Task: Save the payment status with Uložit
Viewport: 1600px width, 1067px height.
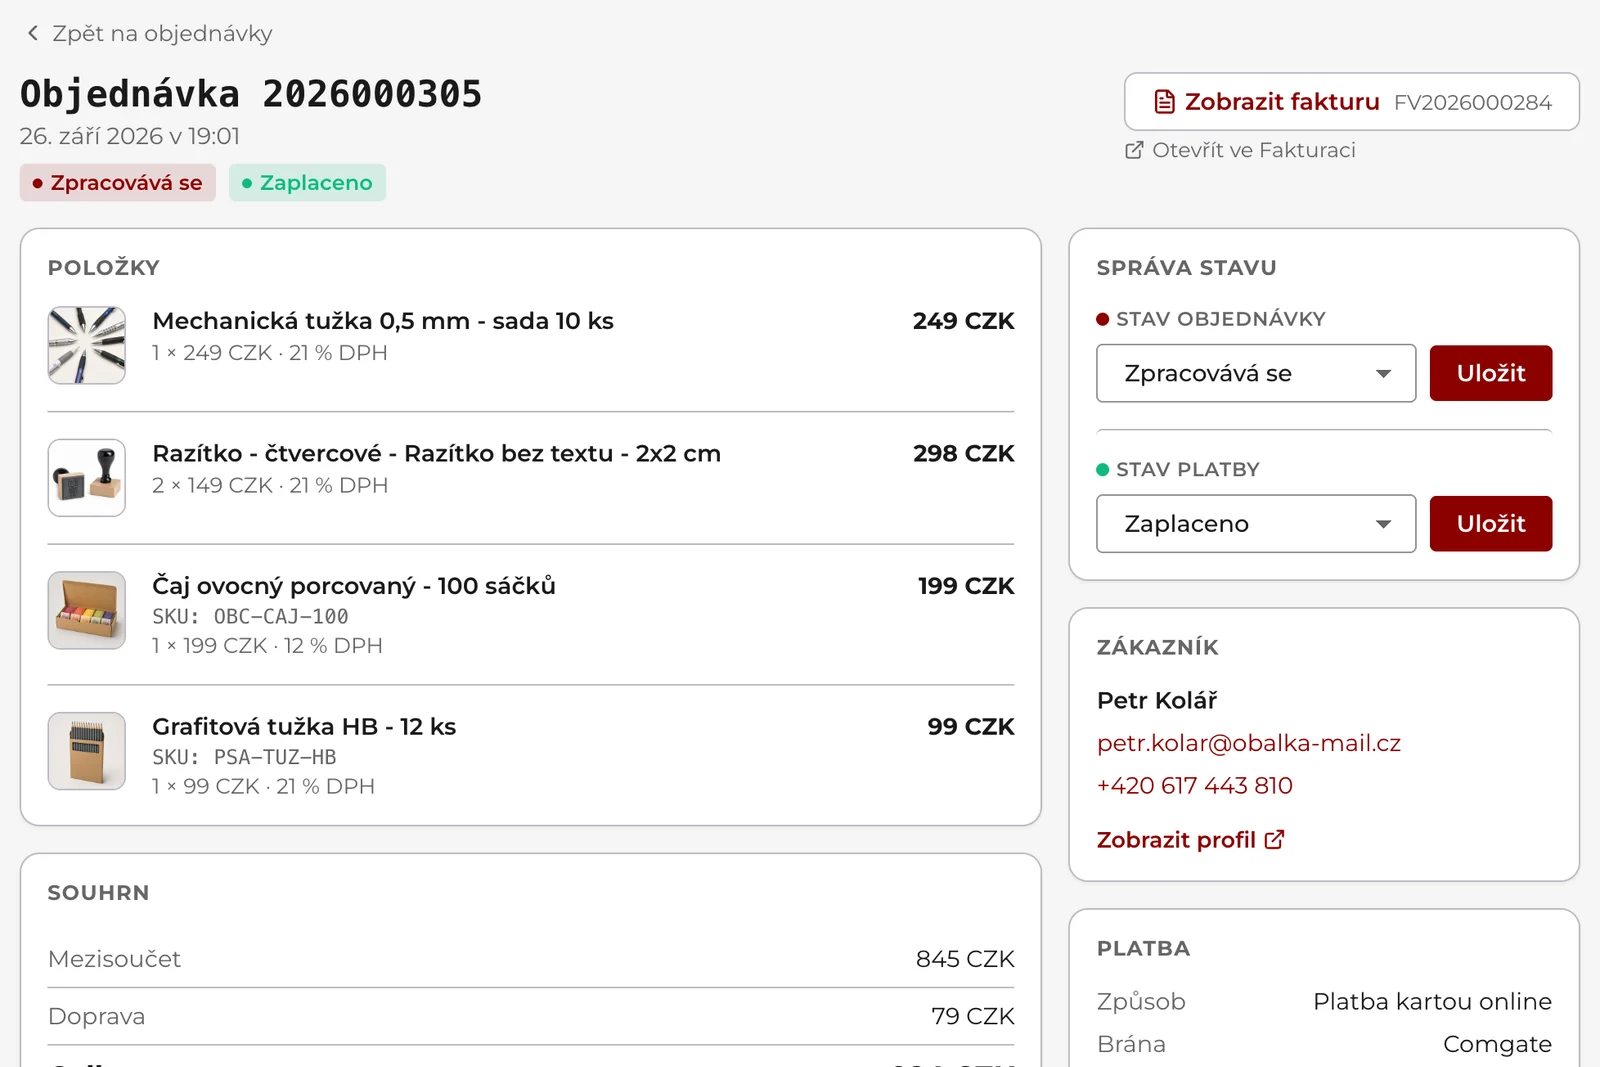Action: (x=1491, y=524)
